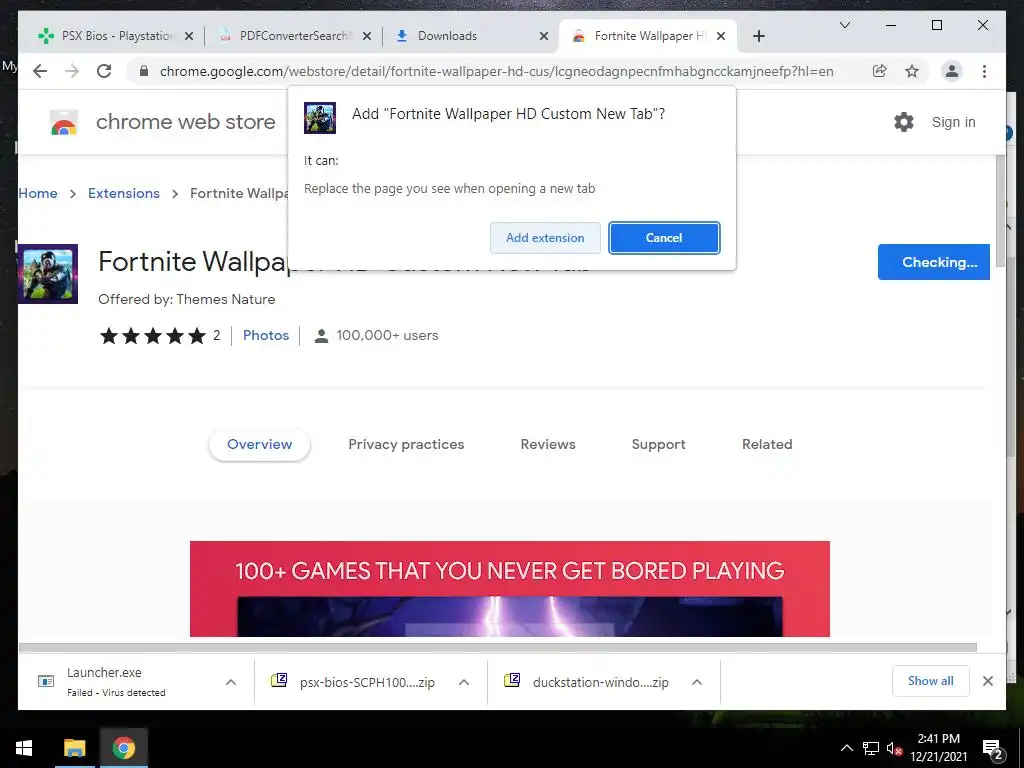Sign in to Chrome Web Store
This screenshot has width=1024, height=768.
point(953,122)
